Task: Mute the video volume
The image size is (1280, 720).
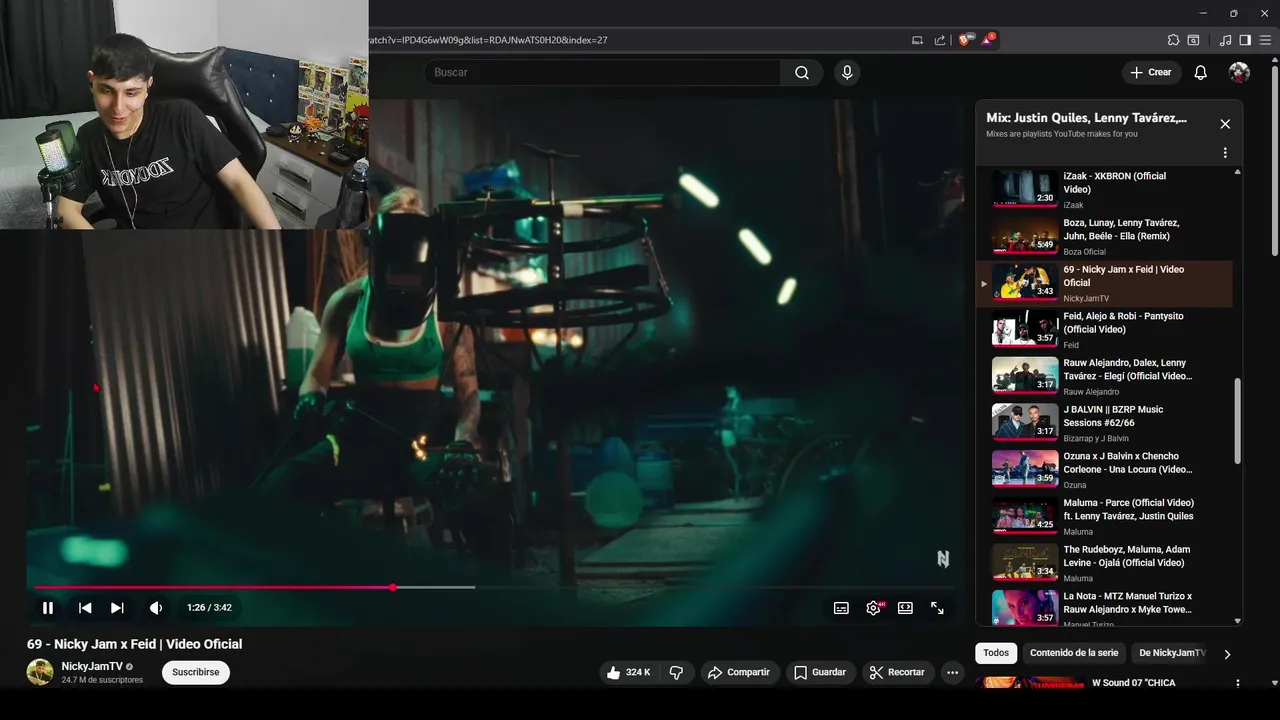Action: [156, 607]
